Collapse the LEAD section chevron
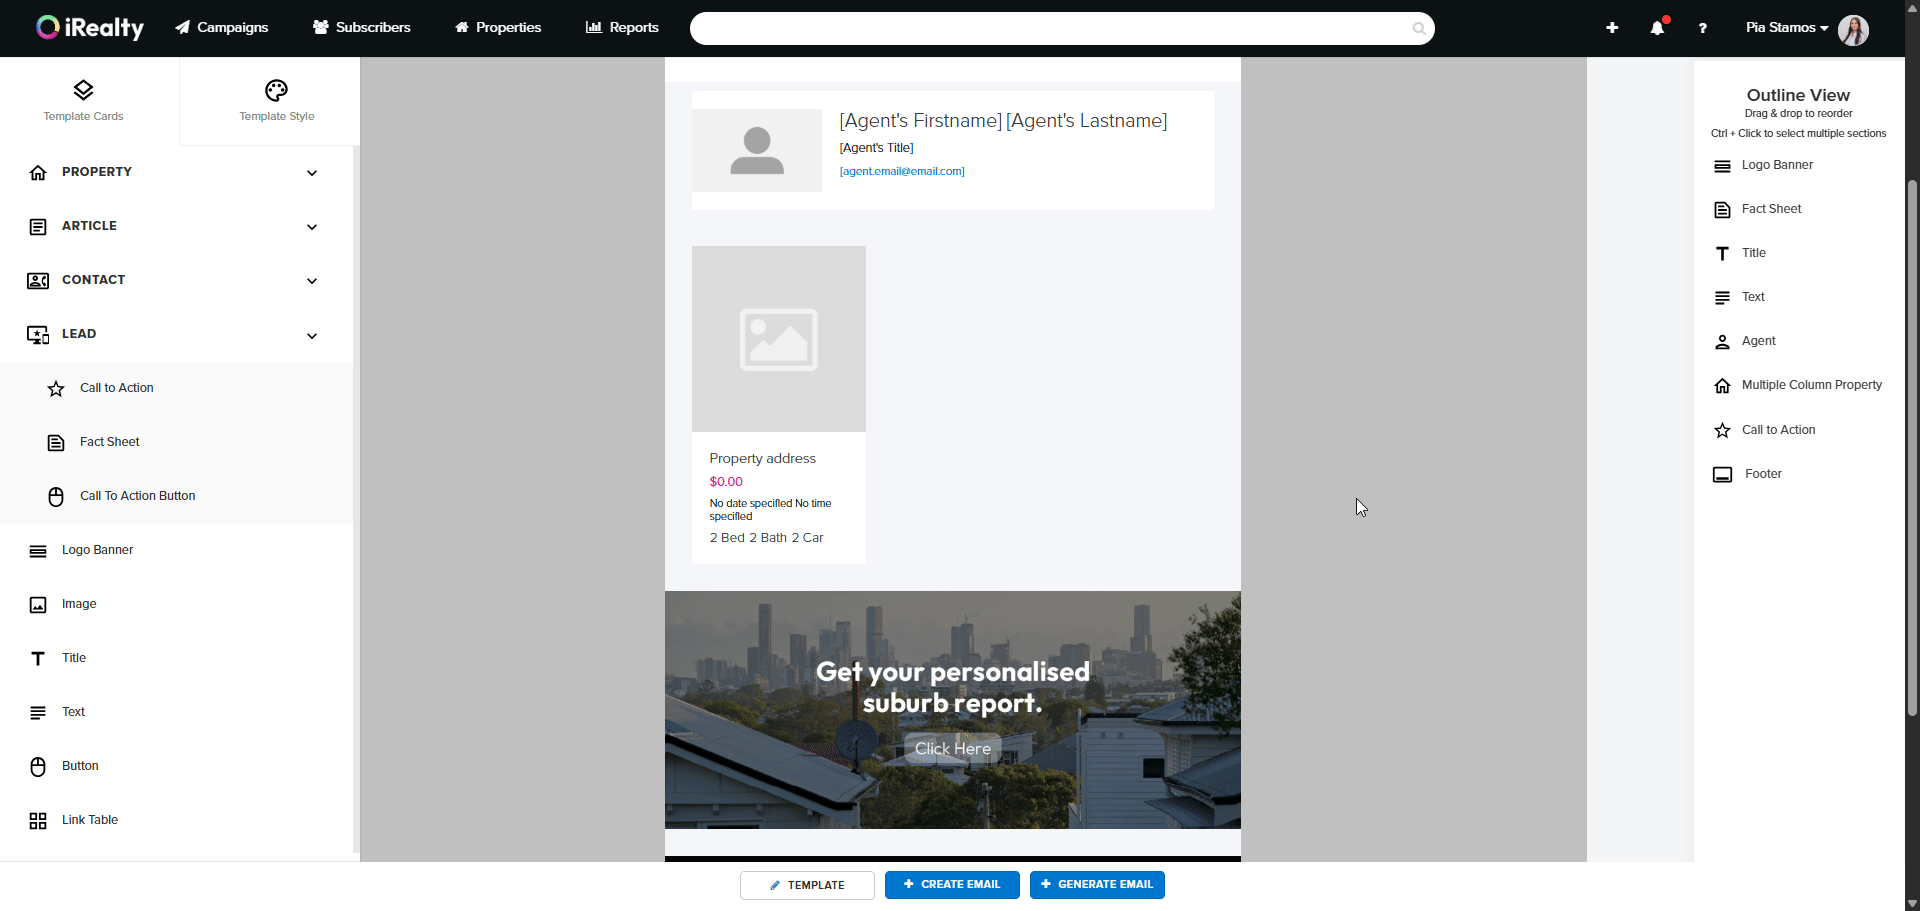1920x911 pixels. coord(312,336)
